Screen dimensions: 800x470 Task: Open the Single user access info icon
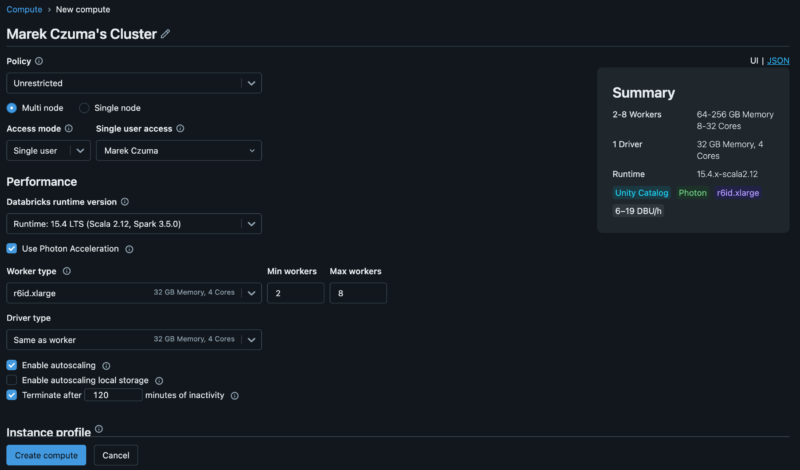pyautogui.click(x=180, y=129)
